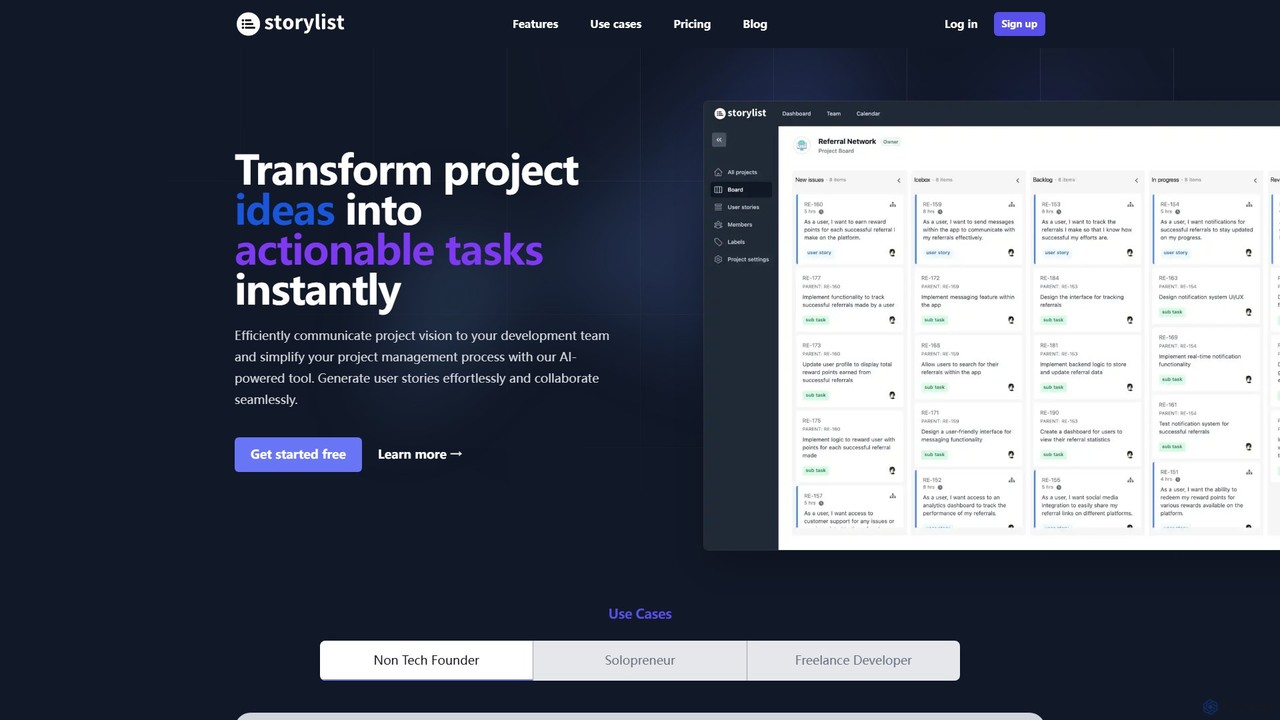Click the sub task tag on card RE-177

[x=816, y=320]
